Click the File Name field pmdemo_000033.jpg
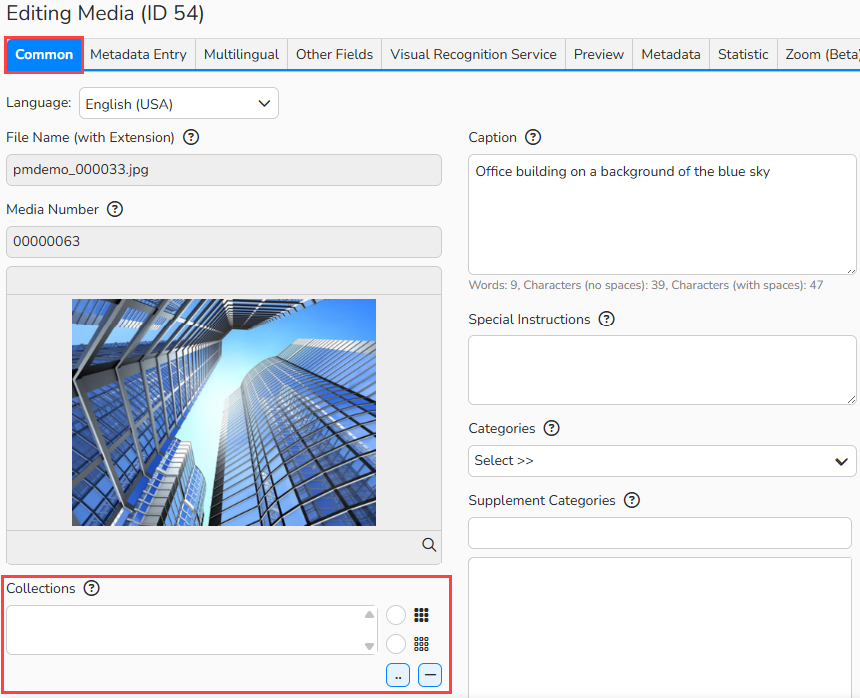The height and width of the screenshot is (698, 860). pyautogui.click(x=224, y=170)
